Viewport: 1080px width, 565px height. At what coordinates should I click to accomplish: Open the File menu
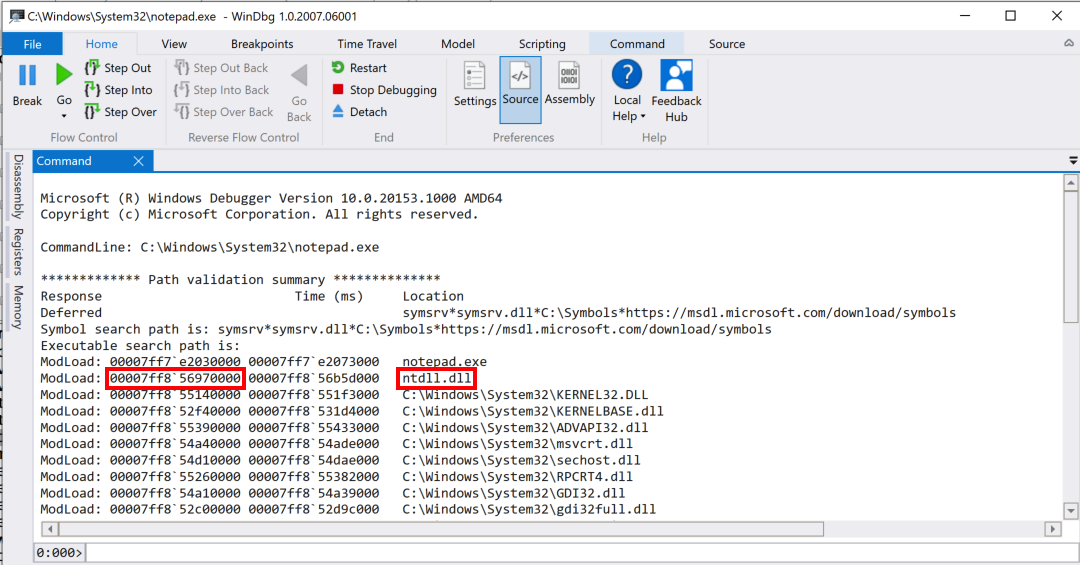pos(32,43)
